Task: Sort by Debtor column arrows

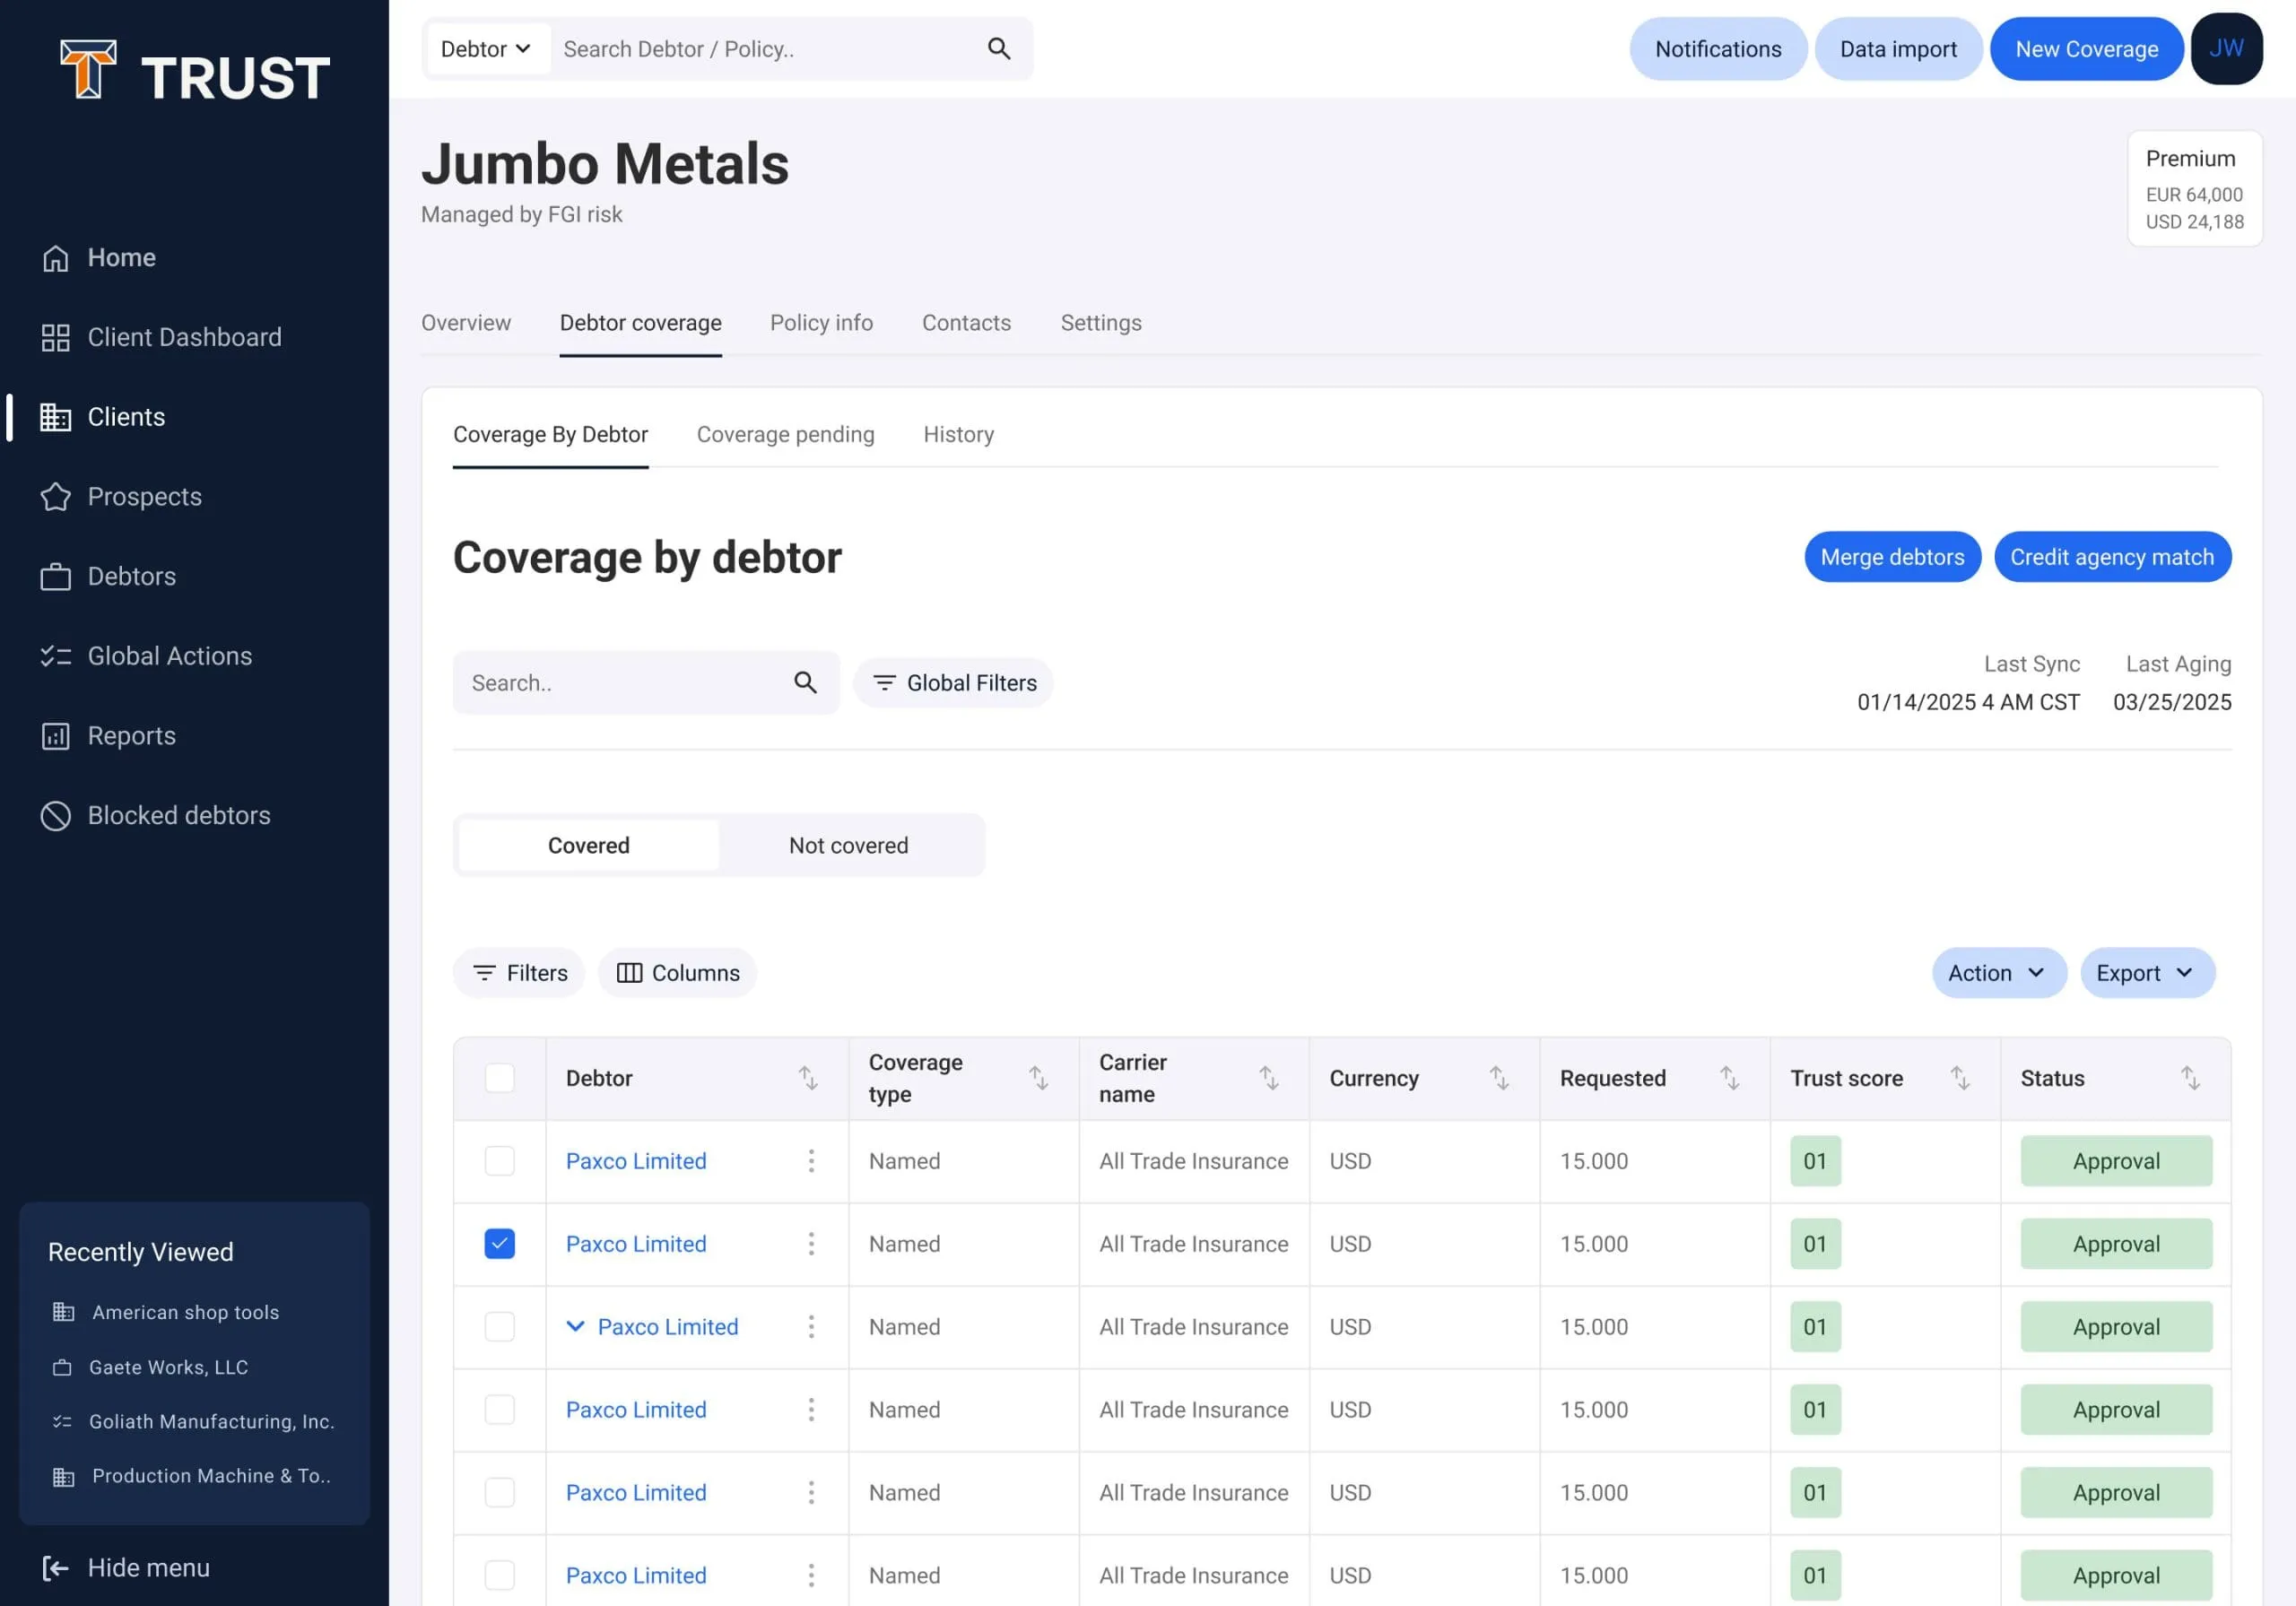Action: pos(808,1078)
